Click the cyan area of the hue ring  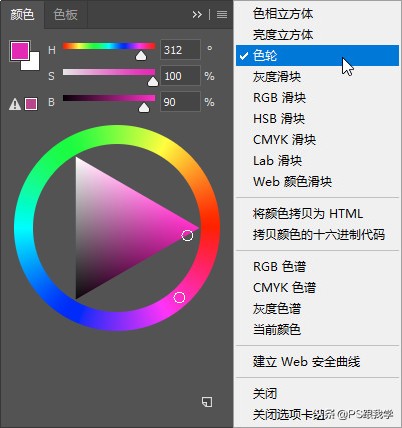(24, 228)
